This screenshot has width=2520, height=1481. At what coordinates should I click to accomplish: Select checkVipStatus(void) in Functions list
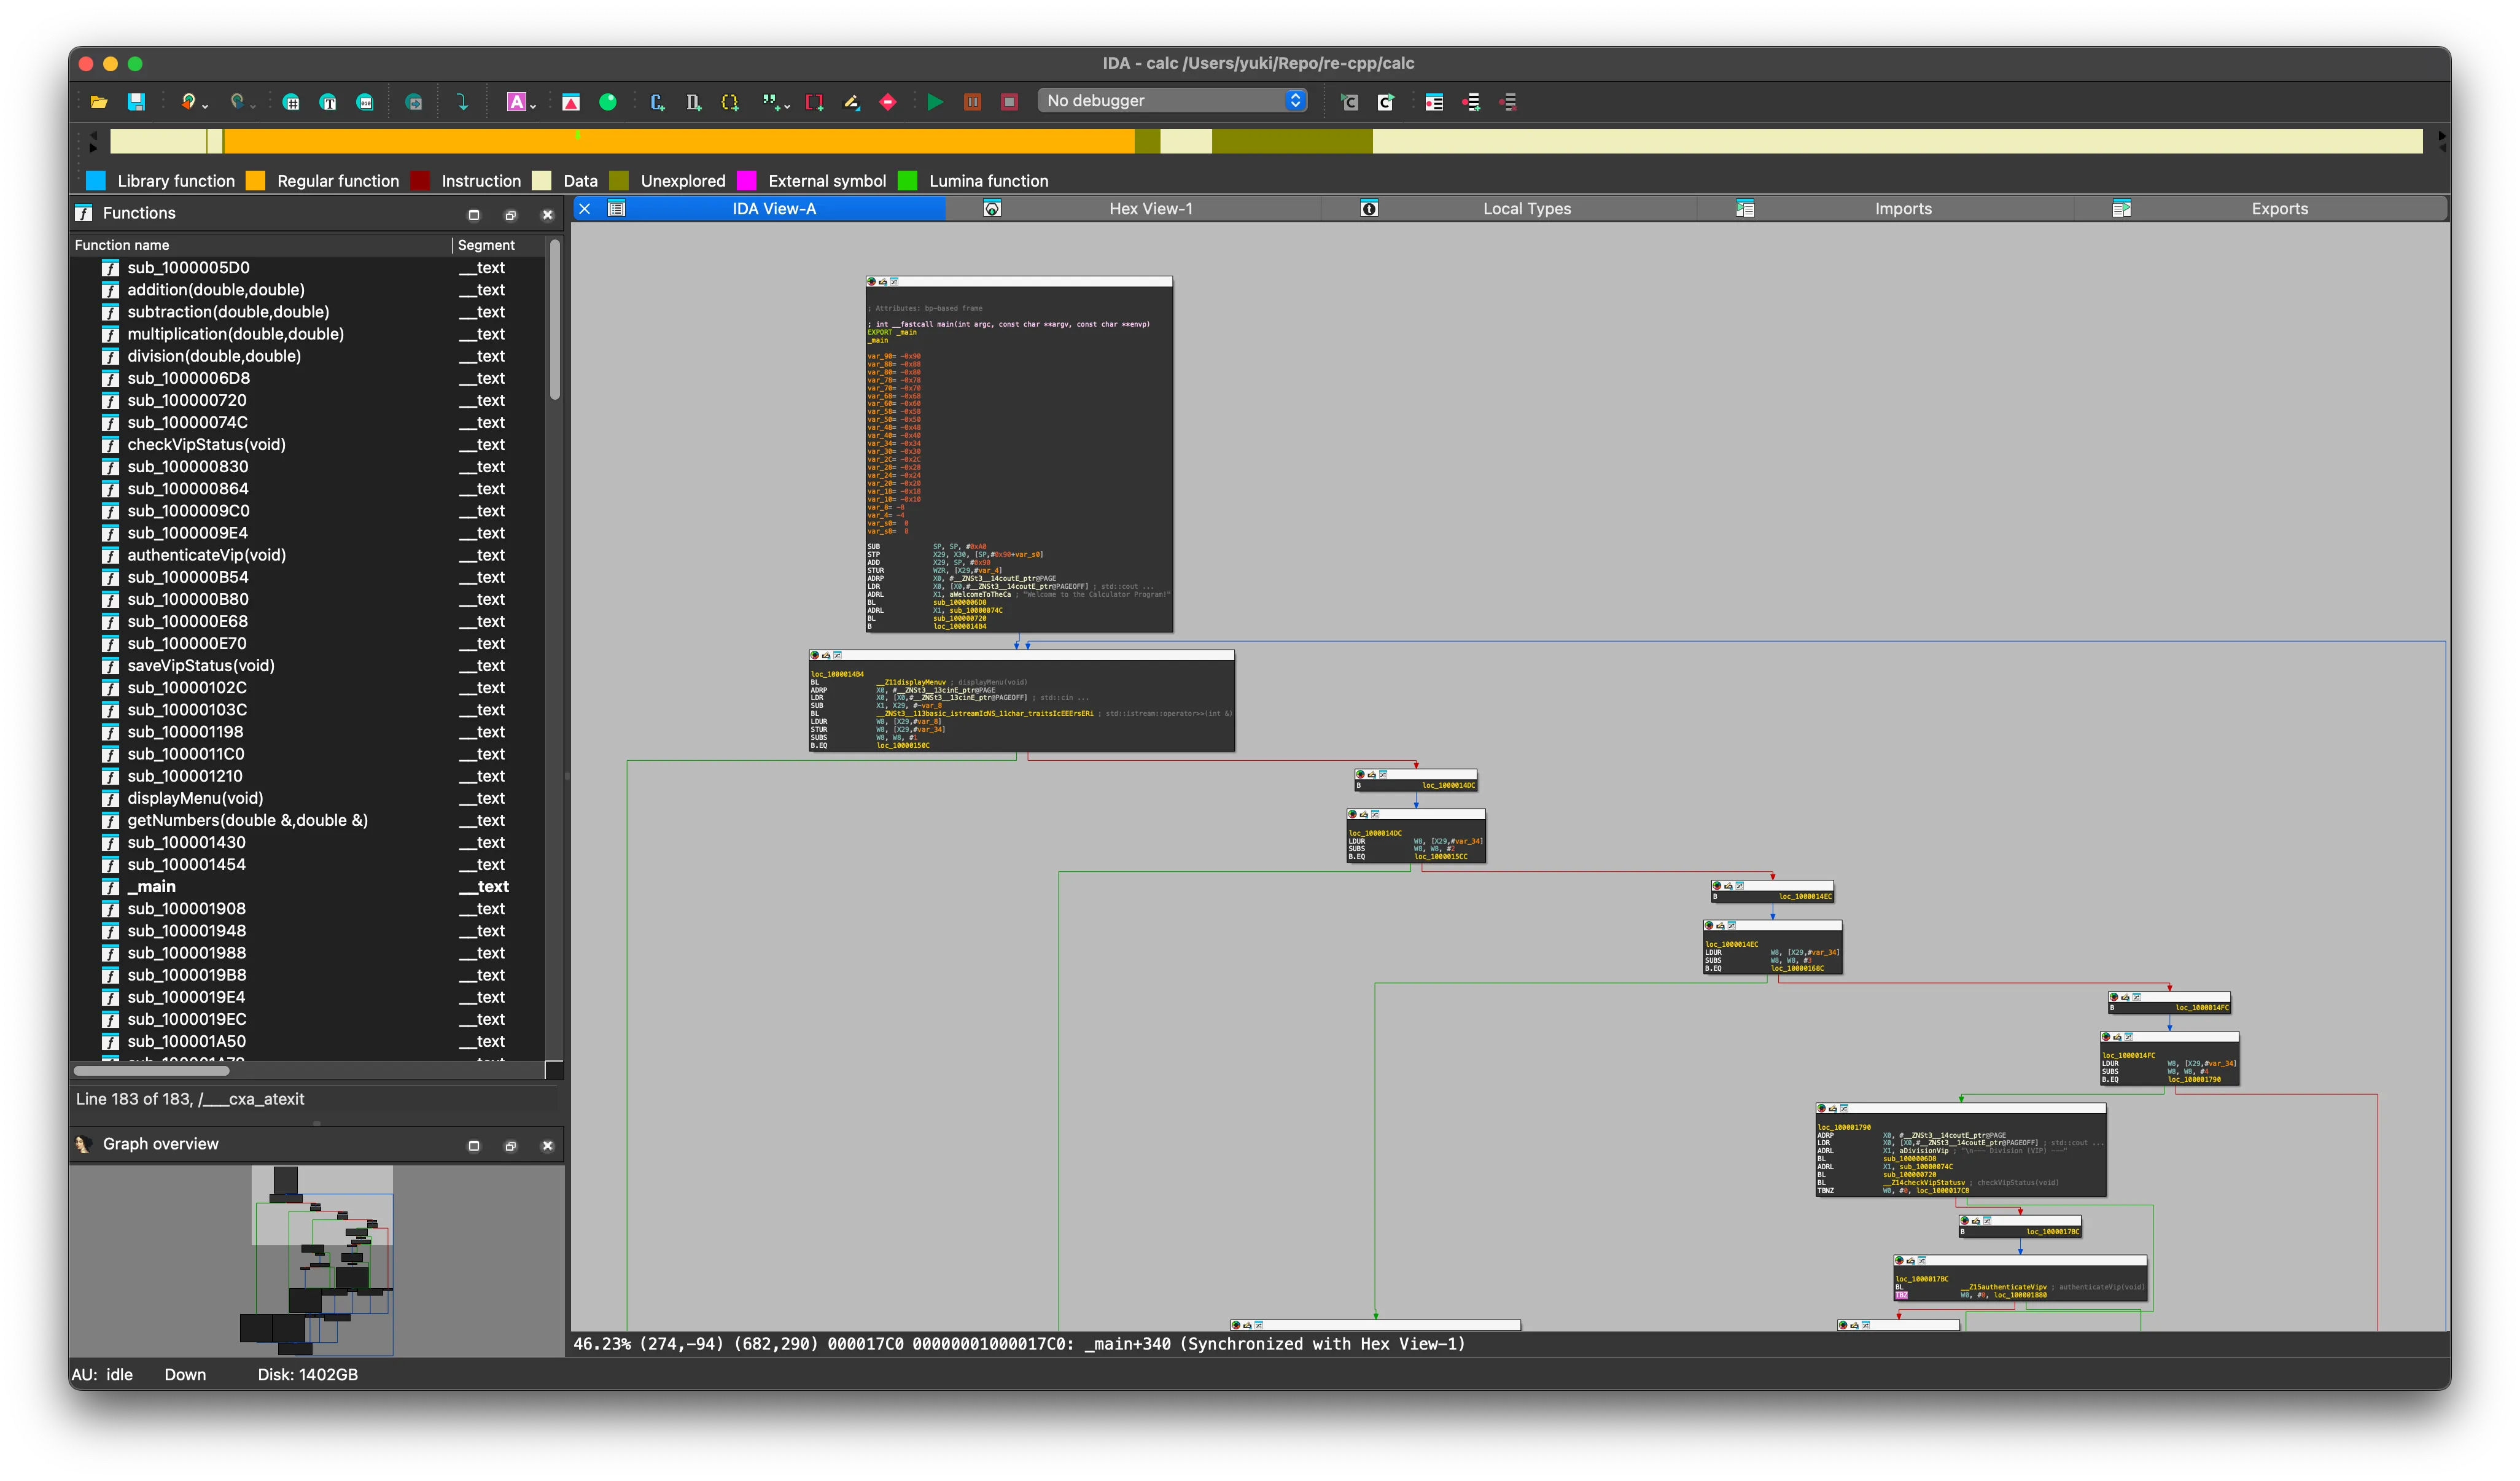tap(206, 445)
